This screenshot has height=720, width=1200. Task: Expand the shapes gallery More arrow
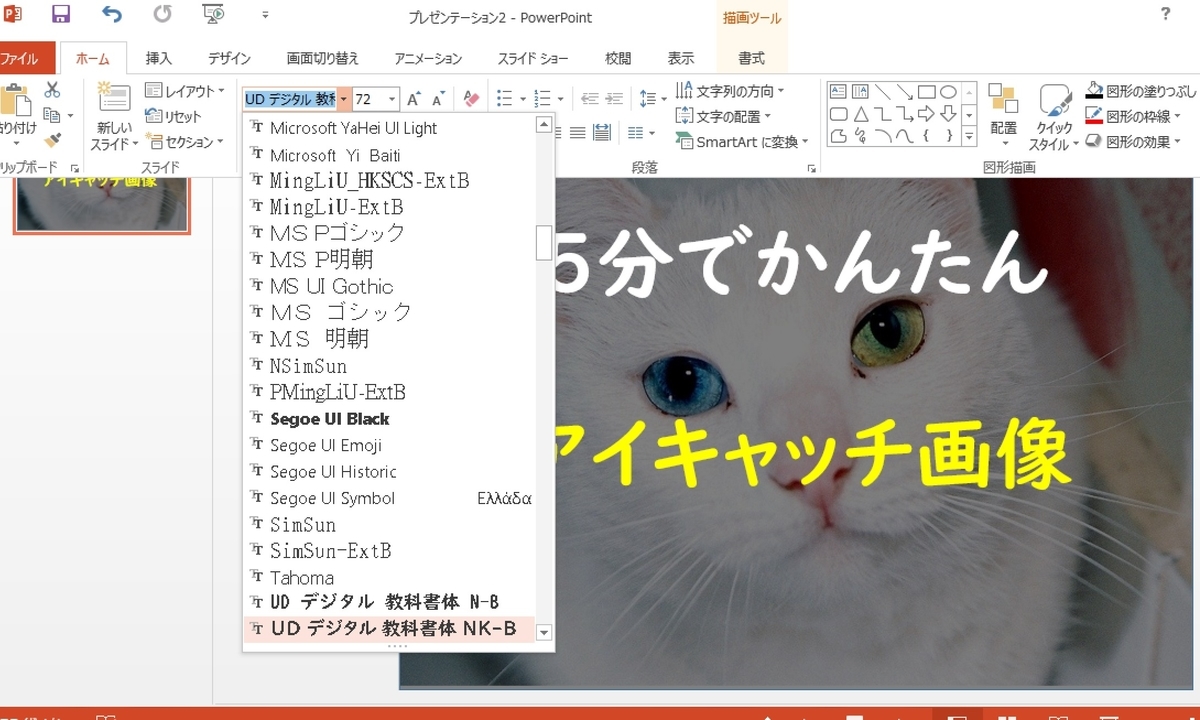pos(969,137)
